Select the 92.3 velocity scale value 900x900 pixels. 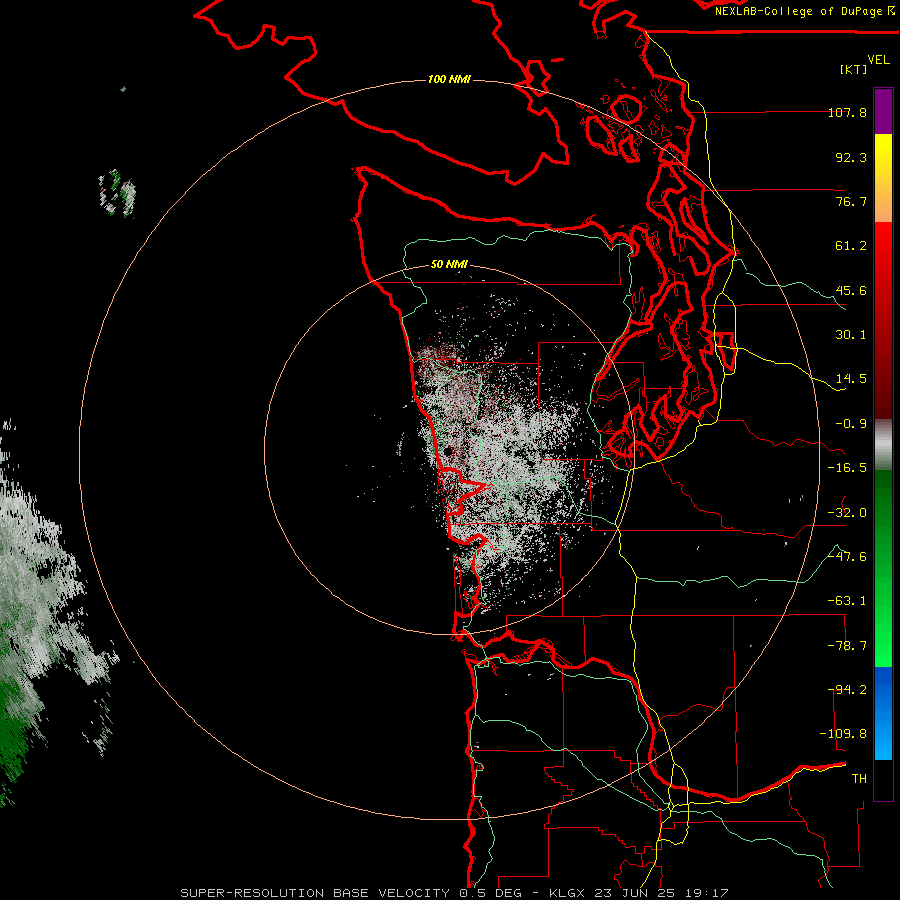[x=851, y=157]
